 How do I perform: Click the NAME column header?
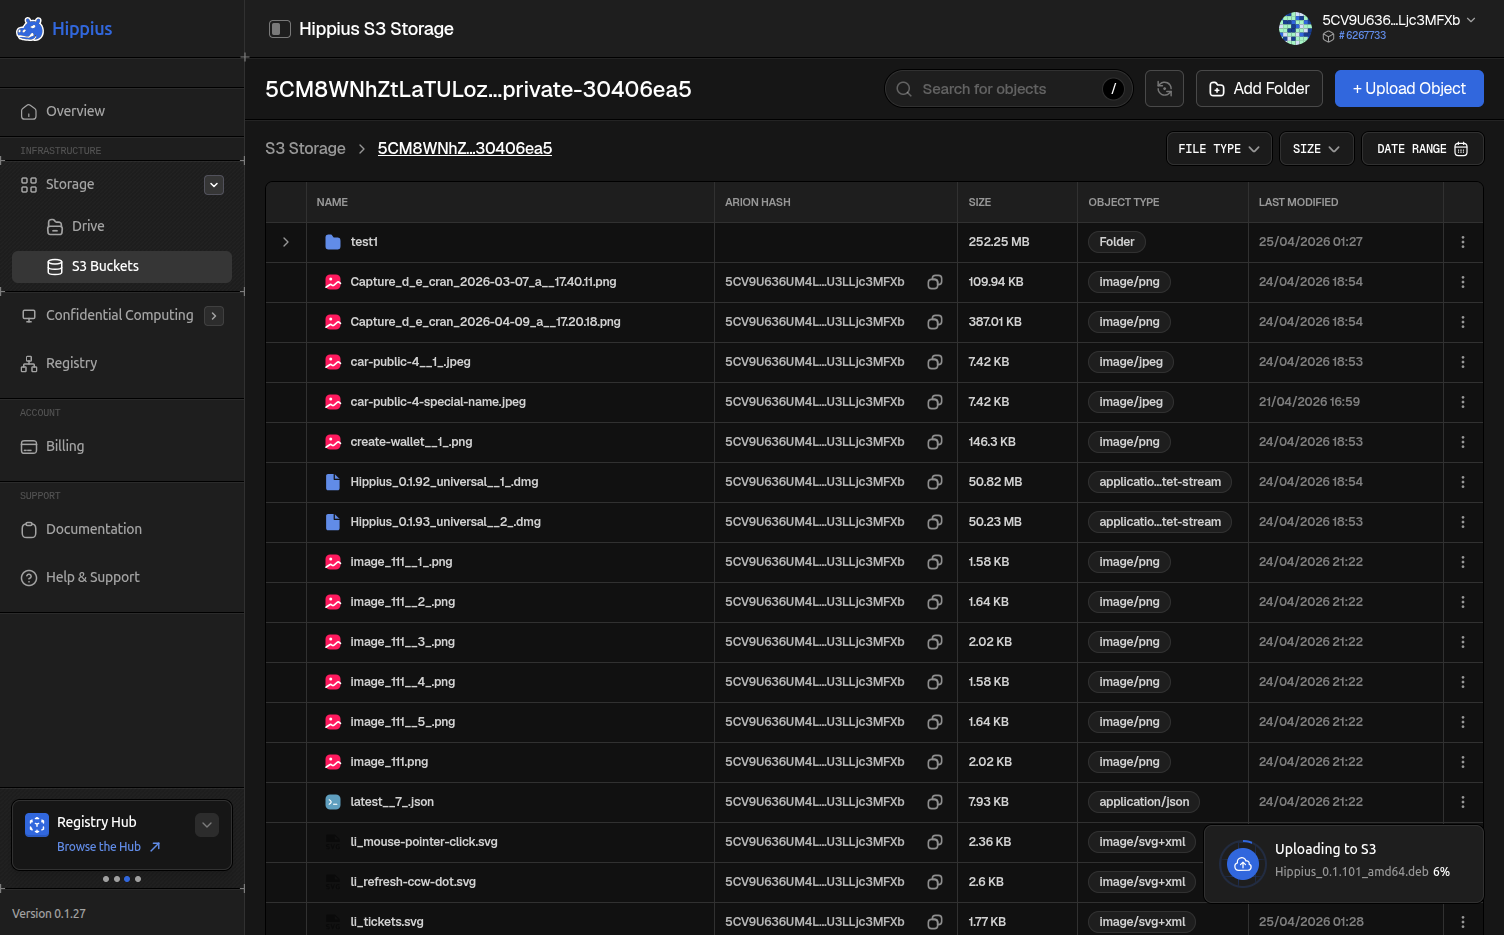[x=332, y=202]
